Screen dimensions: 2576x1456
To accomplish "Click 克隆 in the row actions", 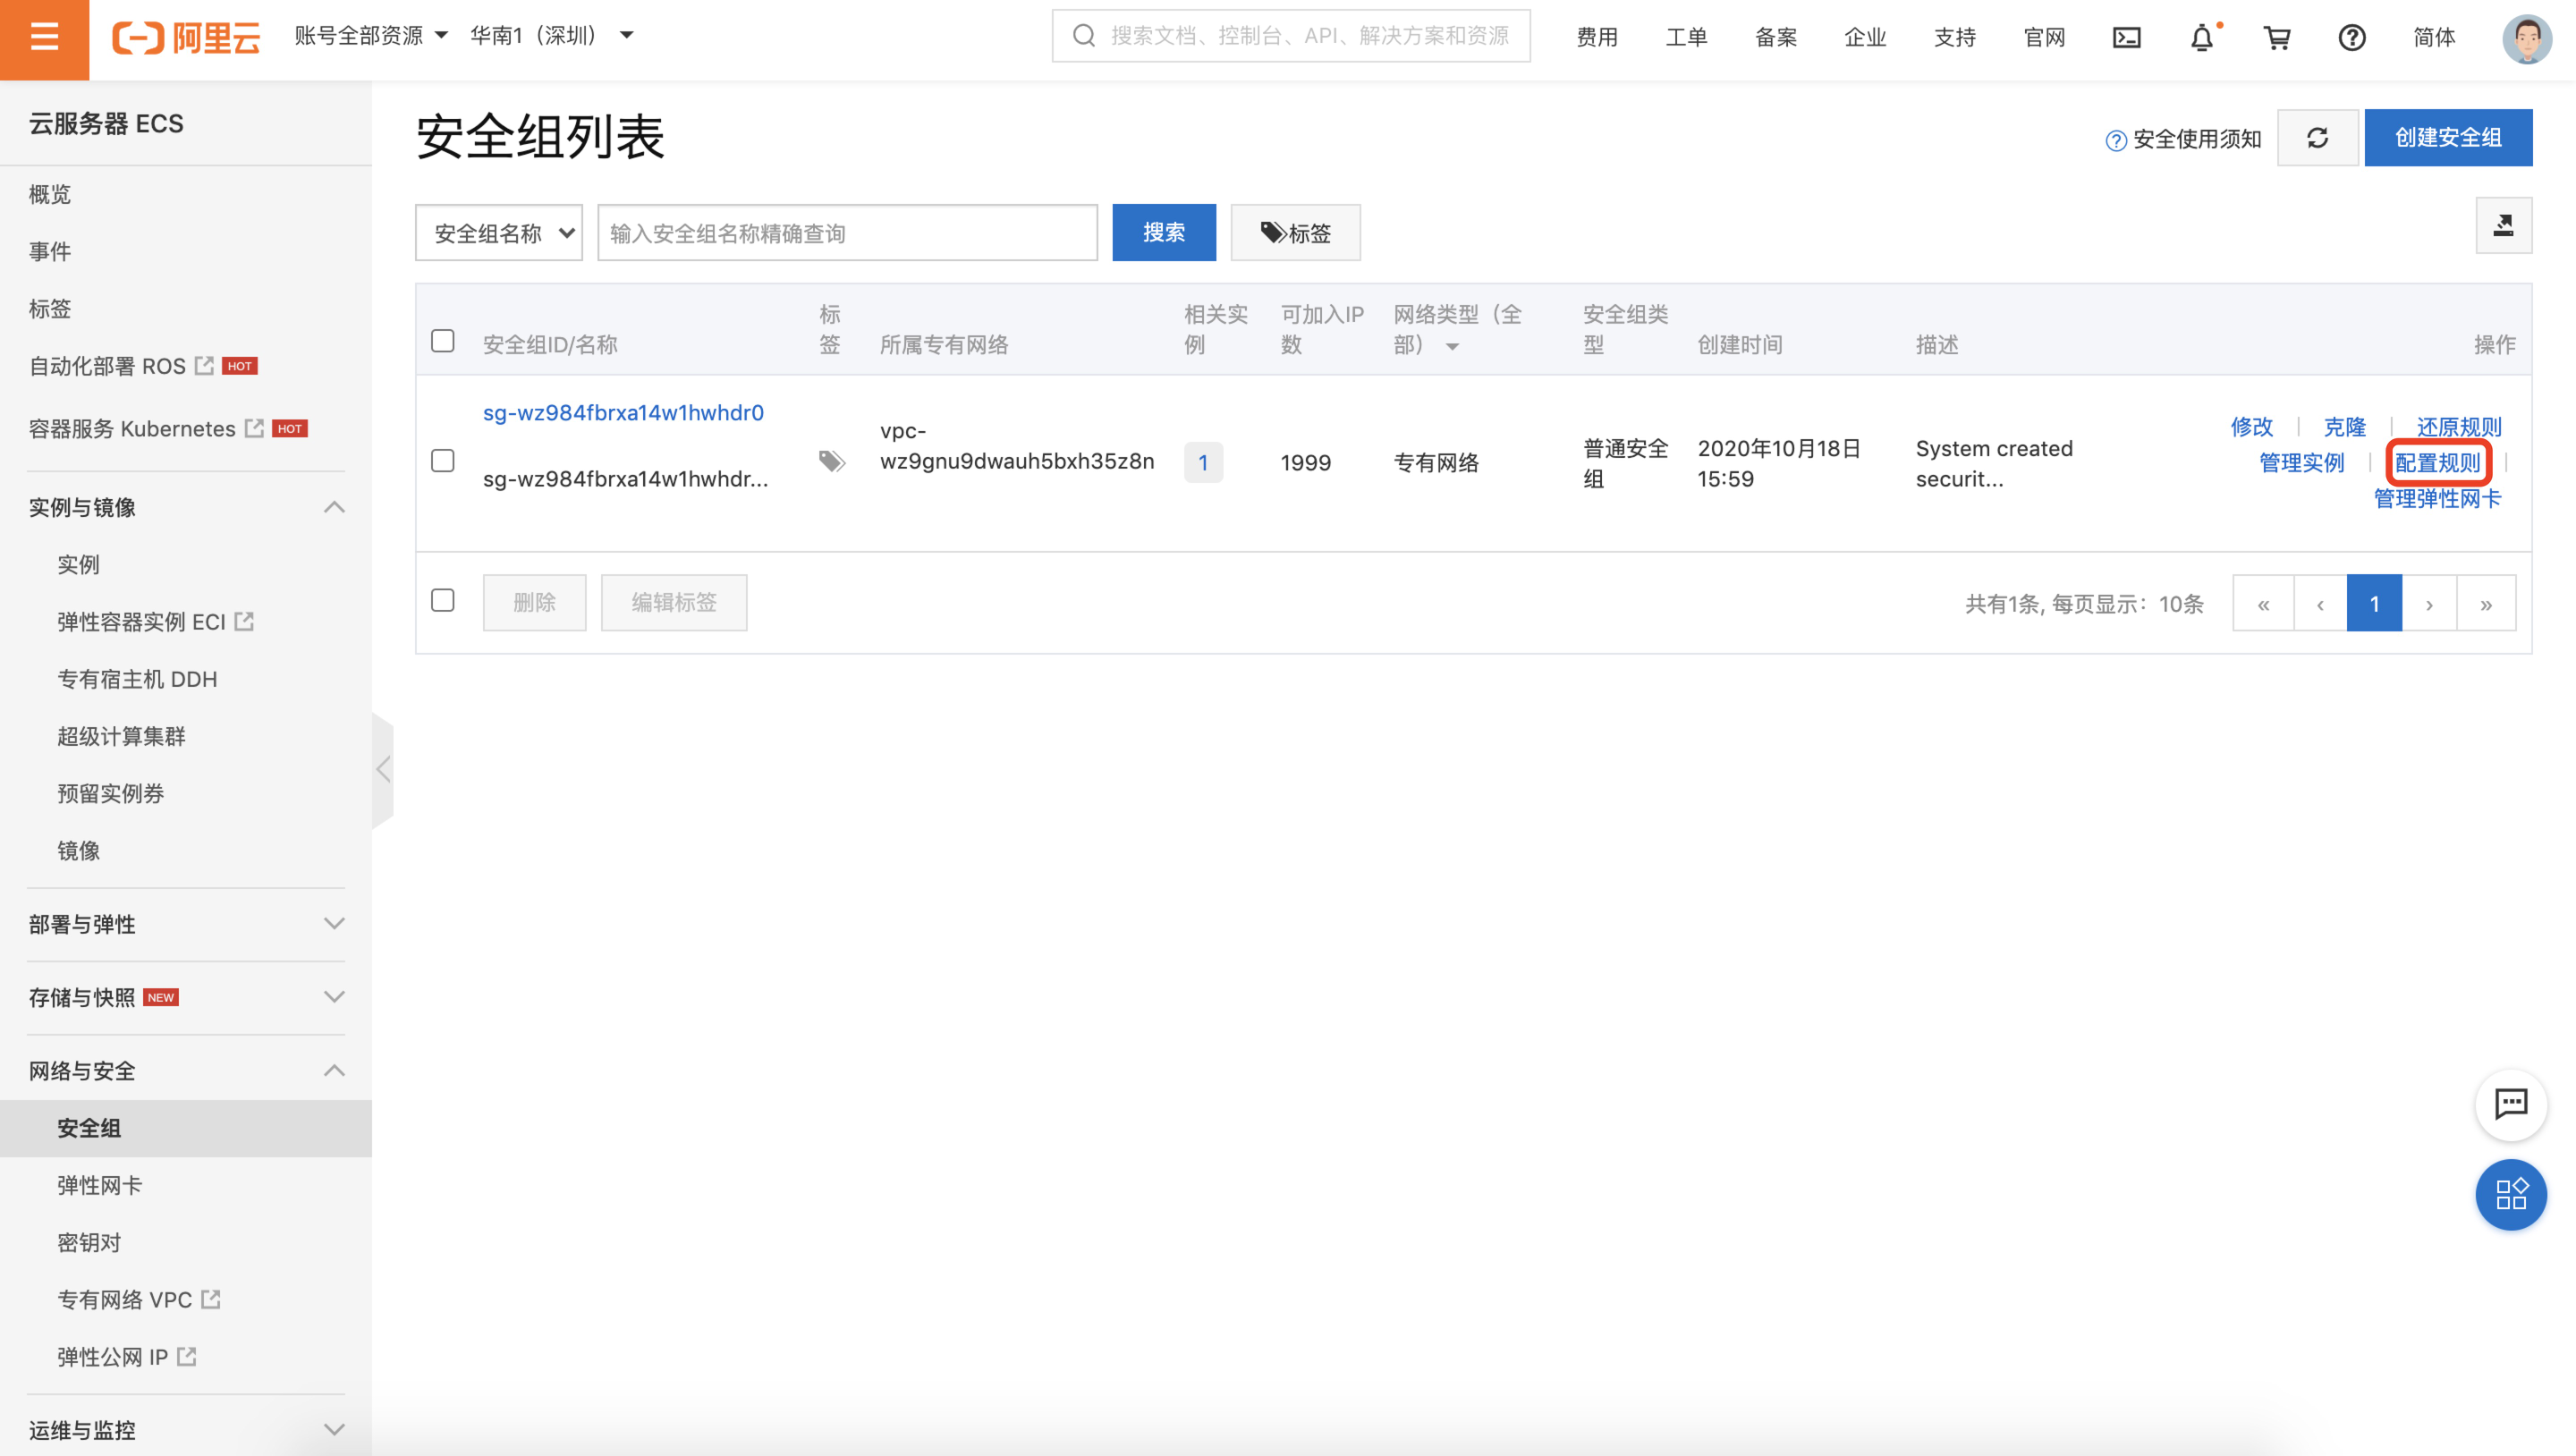I will point(2344,427).
